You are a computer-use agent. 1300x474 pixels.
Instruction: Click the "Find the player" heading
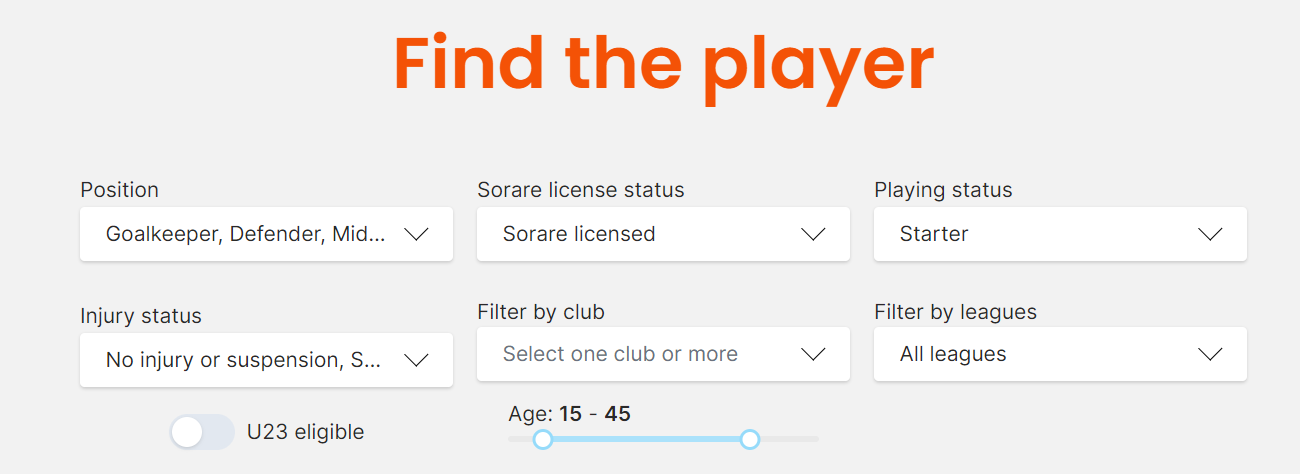pos(663,64)
